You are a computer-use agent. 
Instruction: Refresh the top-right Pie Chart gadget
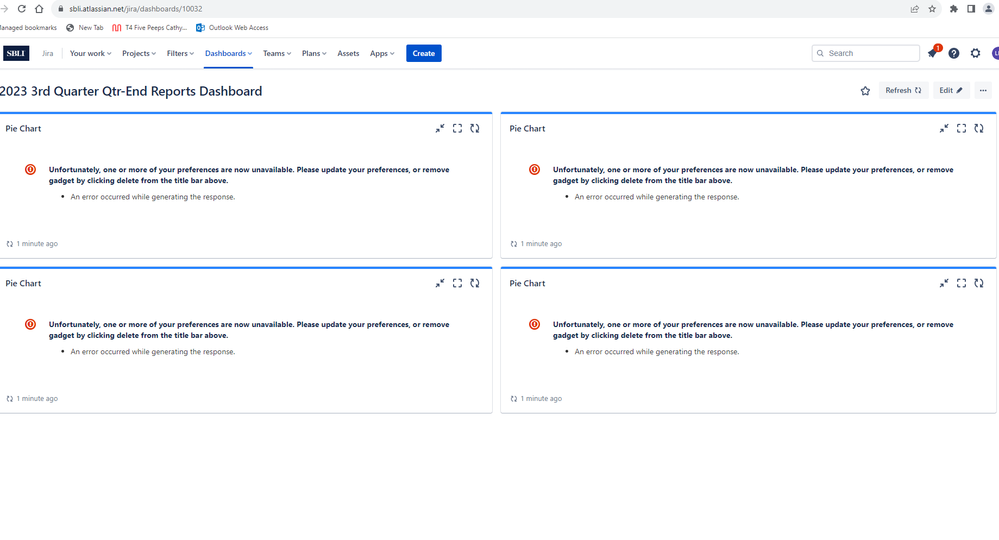click(x=979, y=129)
